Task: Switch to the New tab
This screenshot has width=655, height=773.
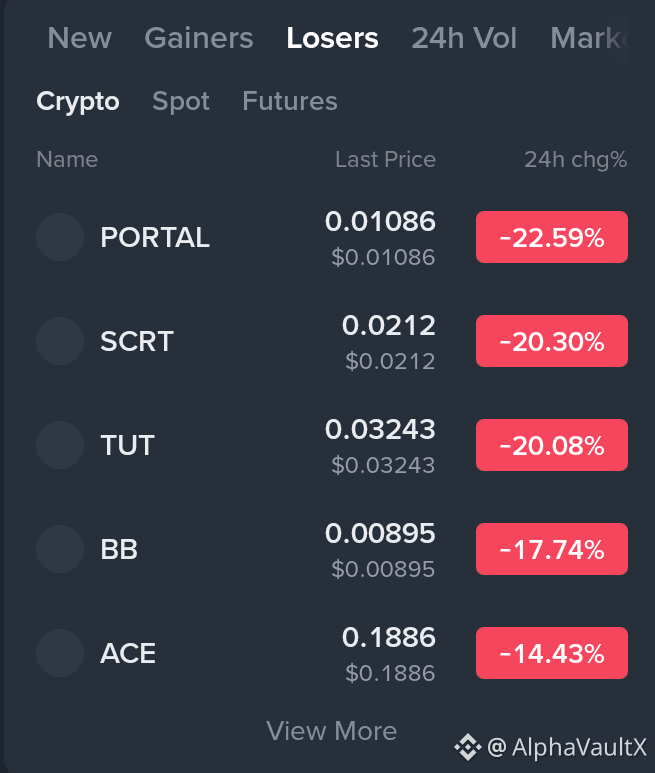Action: tap(79, 38)
